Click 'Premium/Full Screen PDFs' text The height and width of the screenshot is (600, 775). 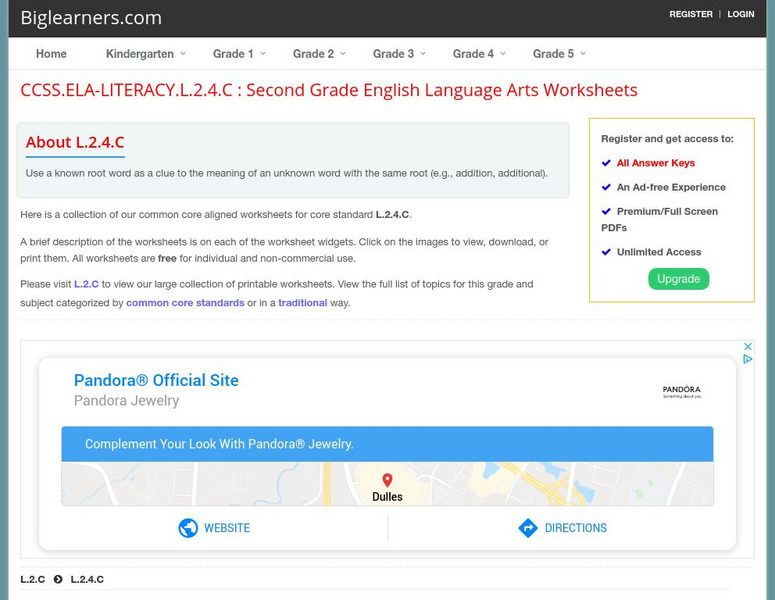[x=659, y=219]
